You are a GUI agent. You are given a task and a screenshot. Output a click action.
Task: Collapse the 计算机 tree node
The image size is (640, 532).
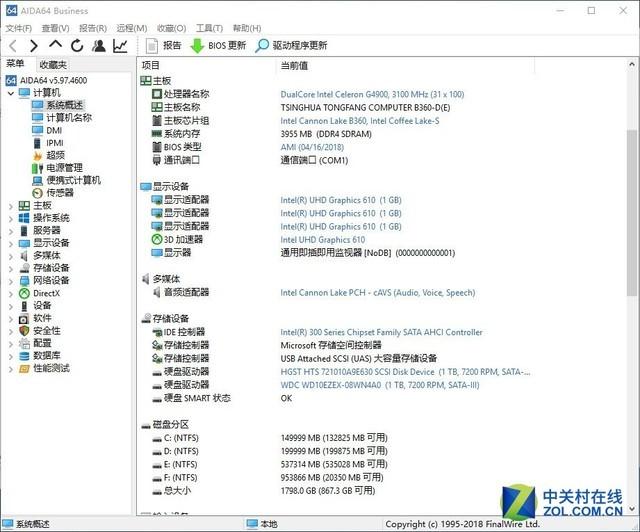pos(11,93)
